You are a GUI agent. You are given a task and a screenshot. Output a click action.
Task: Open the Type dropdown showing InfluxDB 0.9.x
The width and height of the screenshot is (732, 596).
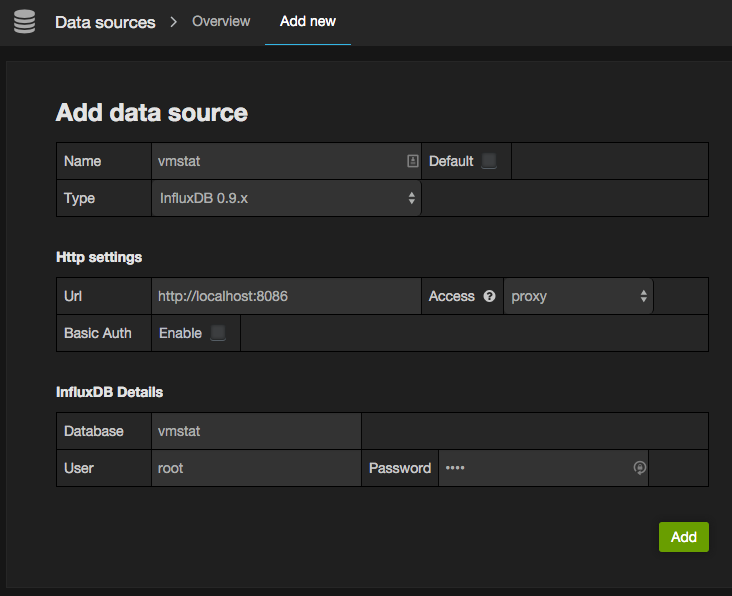click(x=287, y=198)
